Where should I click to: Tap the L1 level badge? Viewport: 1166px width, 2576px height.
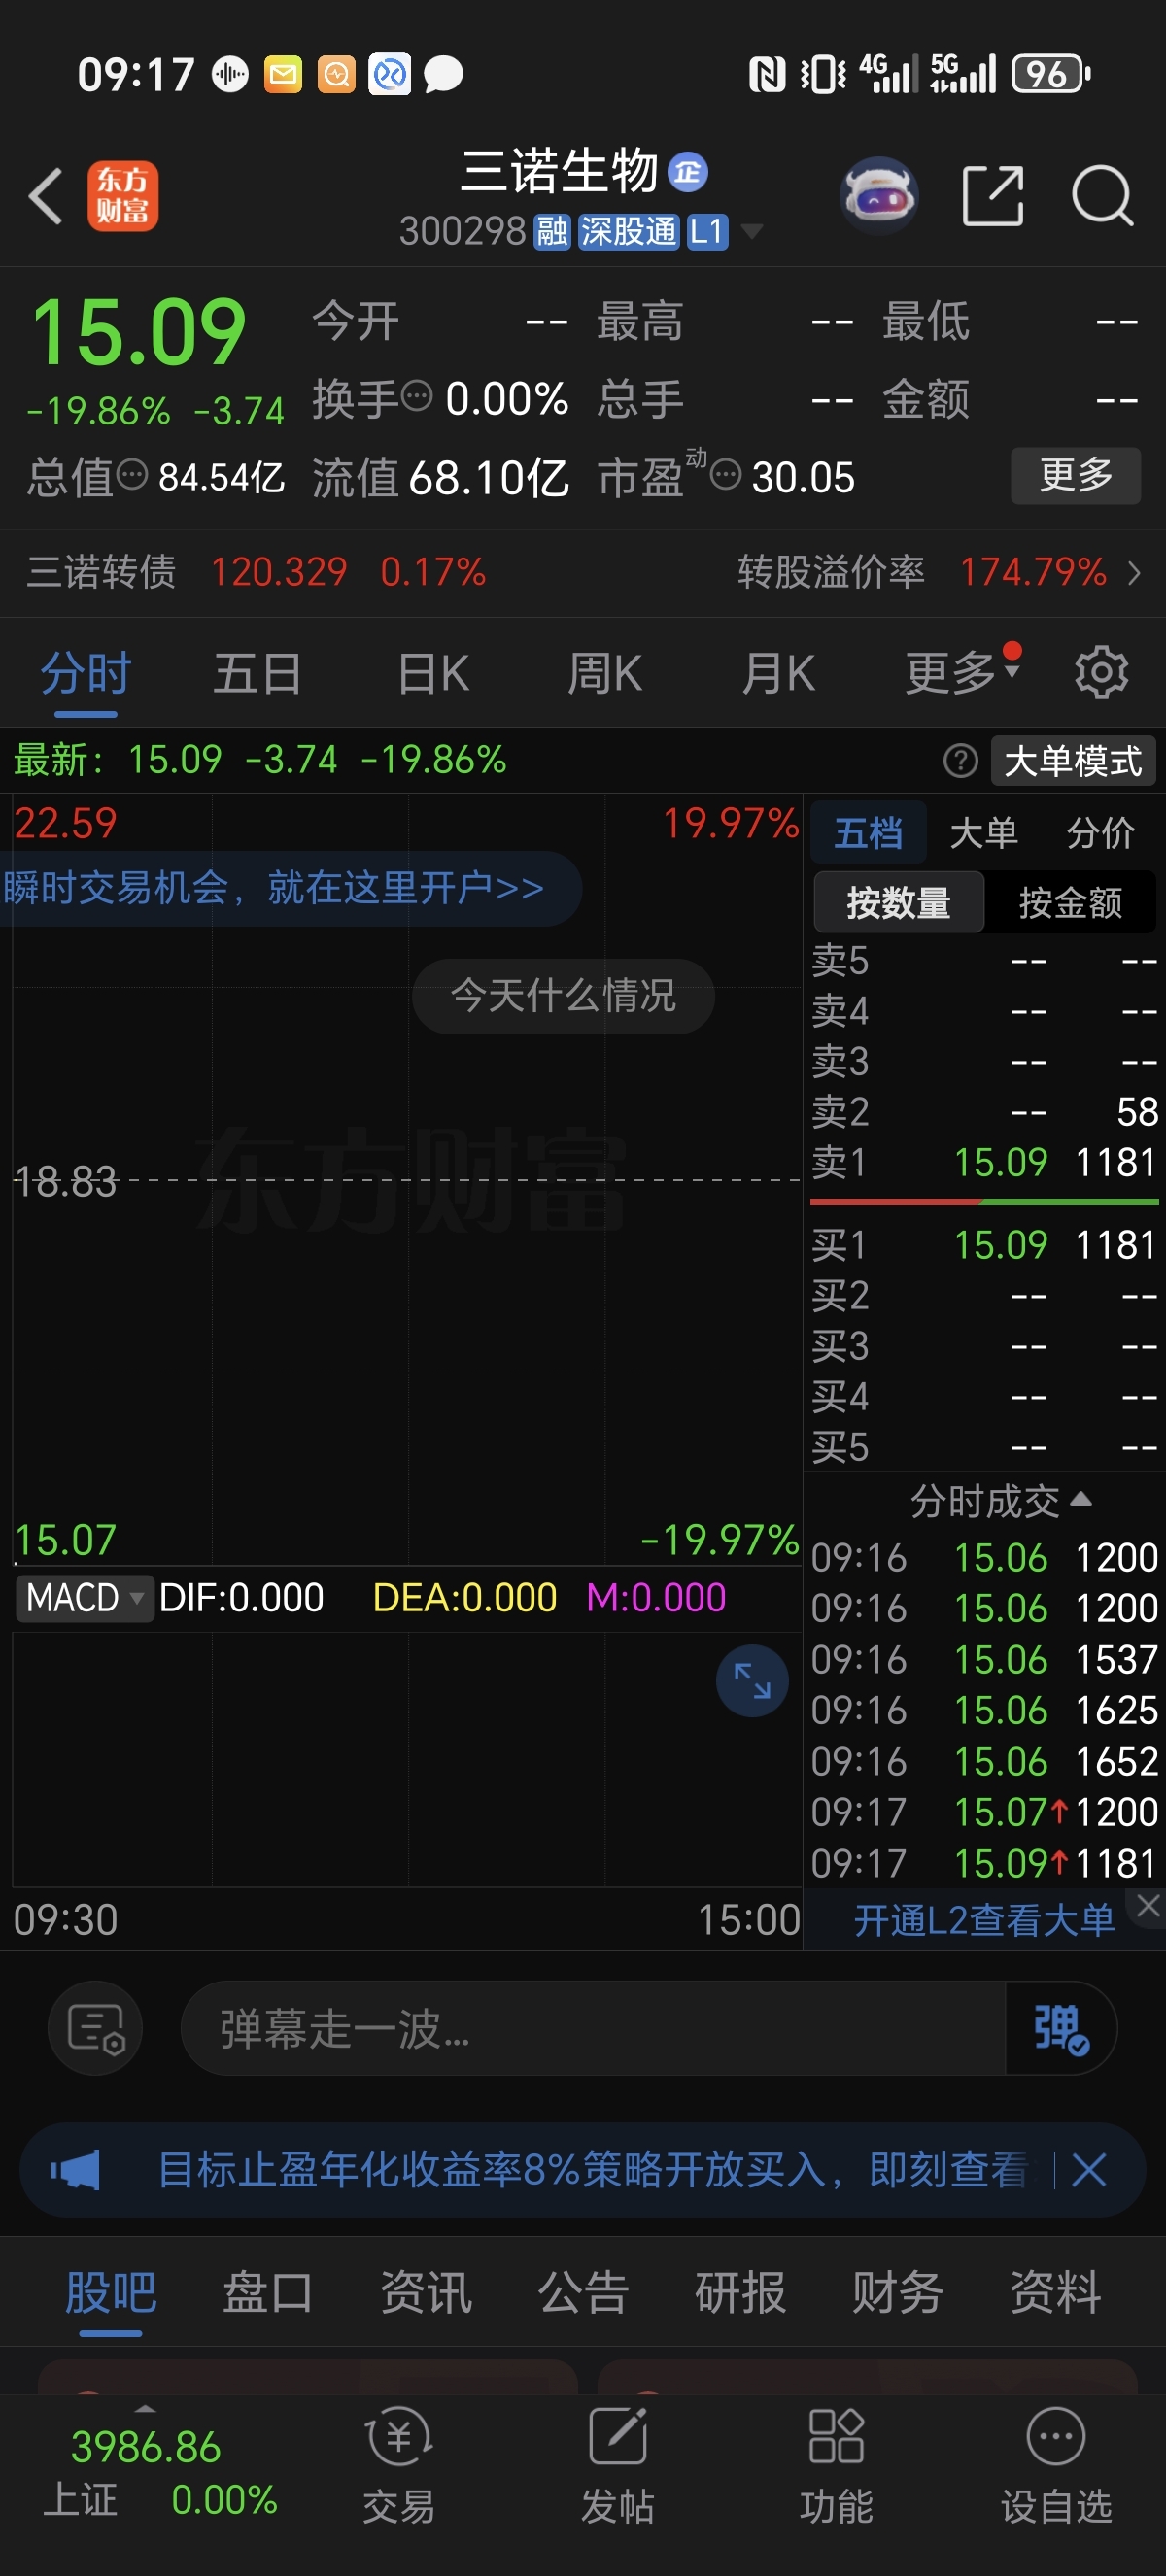[707, 232]
